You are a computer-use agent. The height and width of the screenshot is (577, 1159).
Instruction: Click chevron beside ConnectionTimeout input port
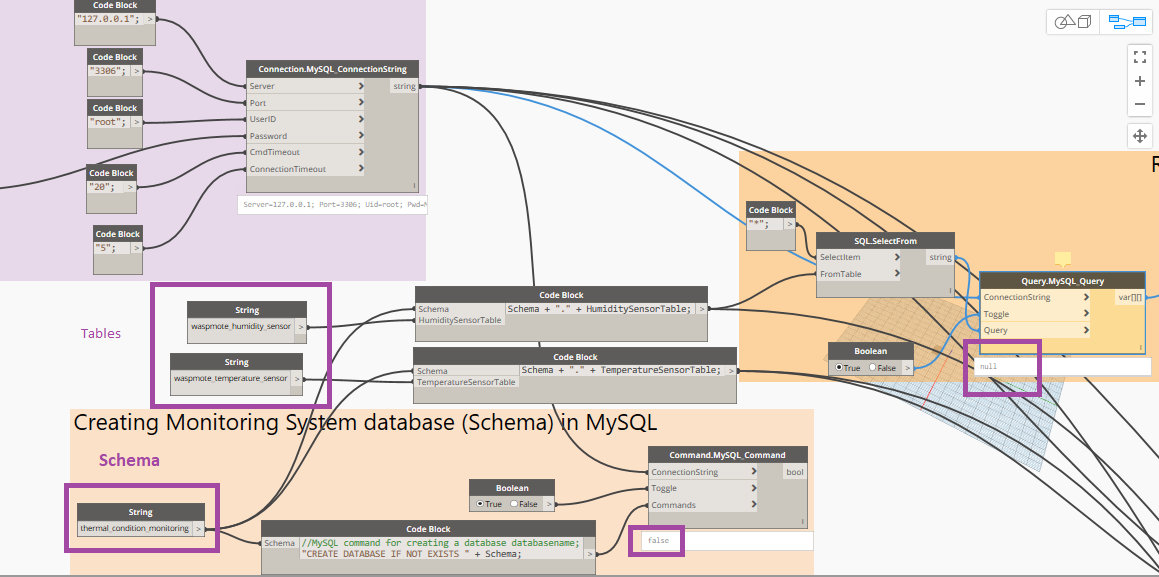tap(361, 169)
